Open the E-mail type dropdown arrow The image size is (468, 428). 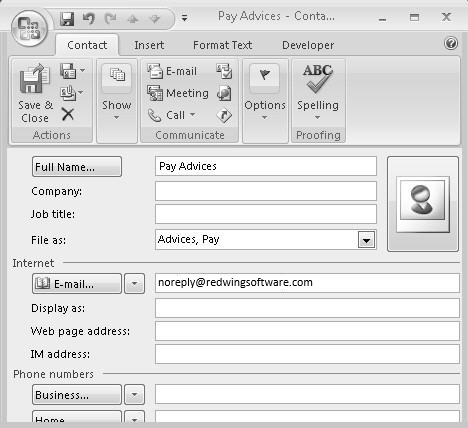click(134, 284)
